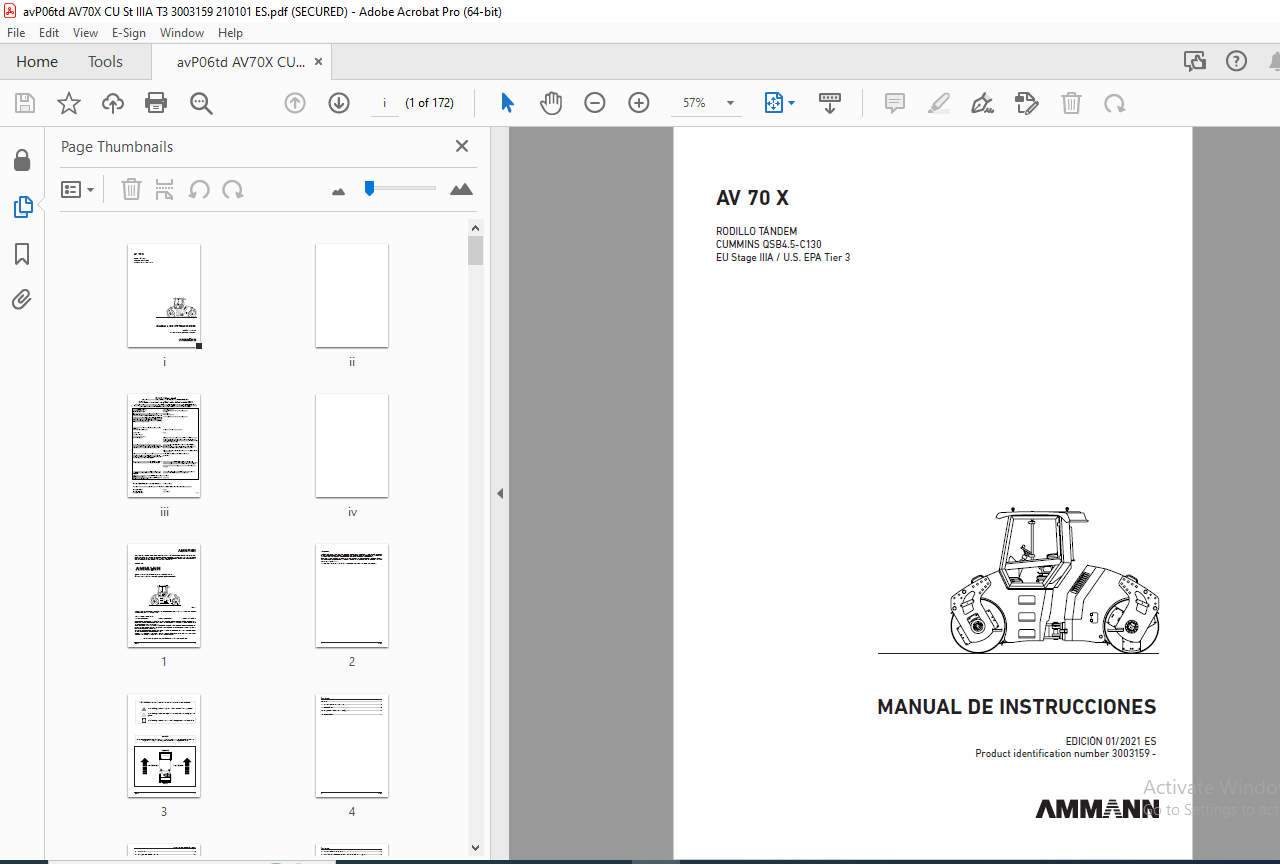The image size is (1280, 864).
Task: Print the document via printer icon
Action: click(156, 103)
